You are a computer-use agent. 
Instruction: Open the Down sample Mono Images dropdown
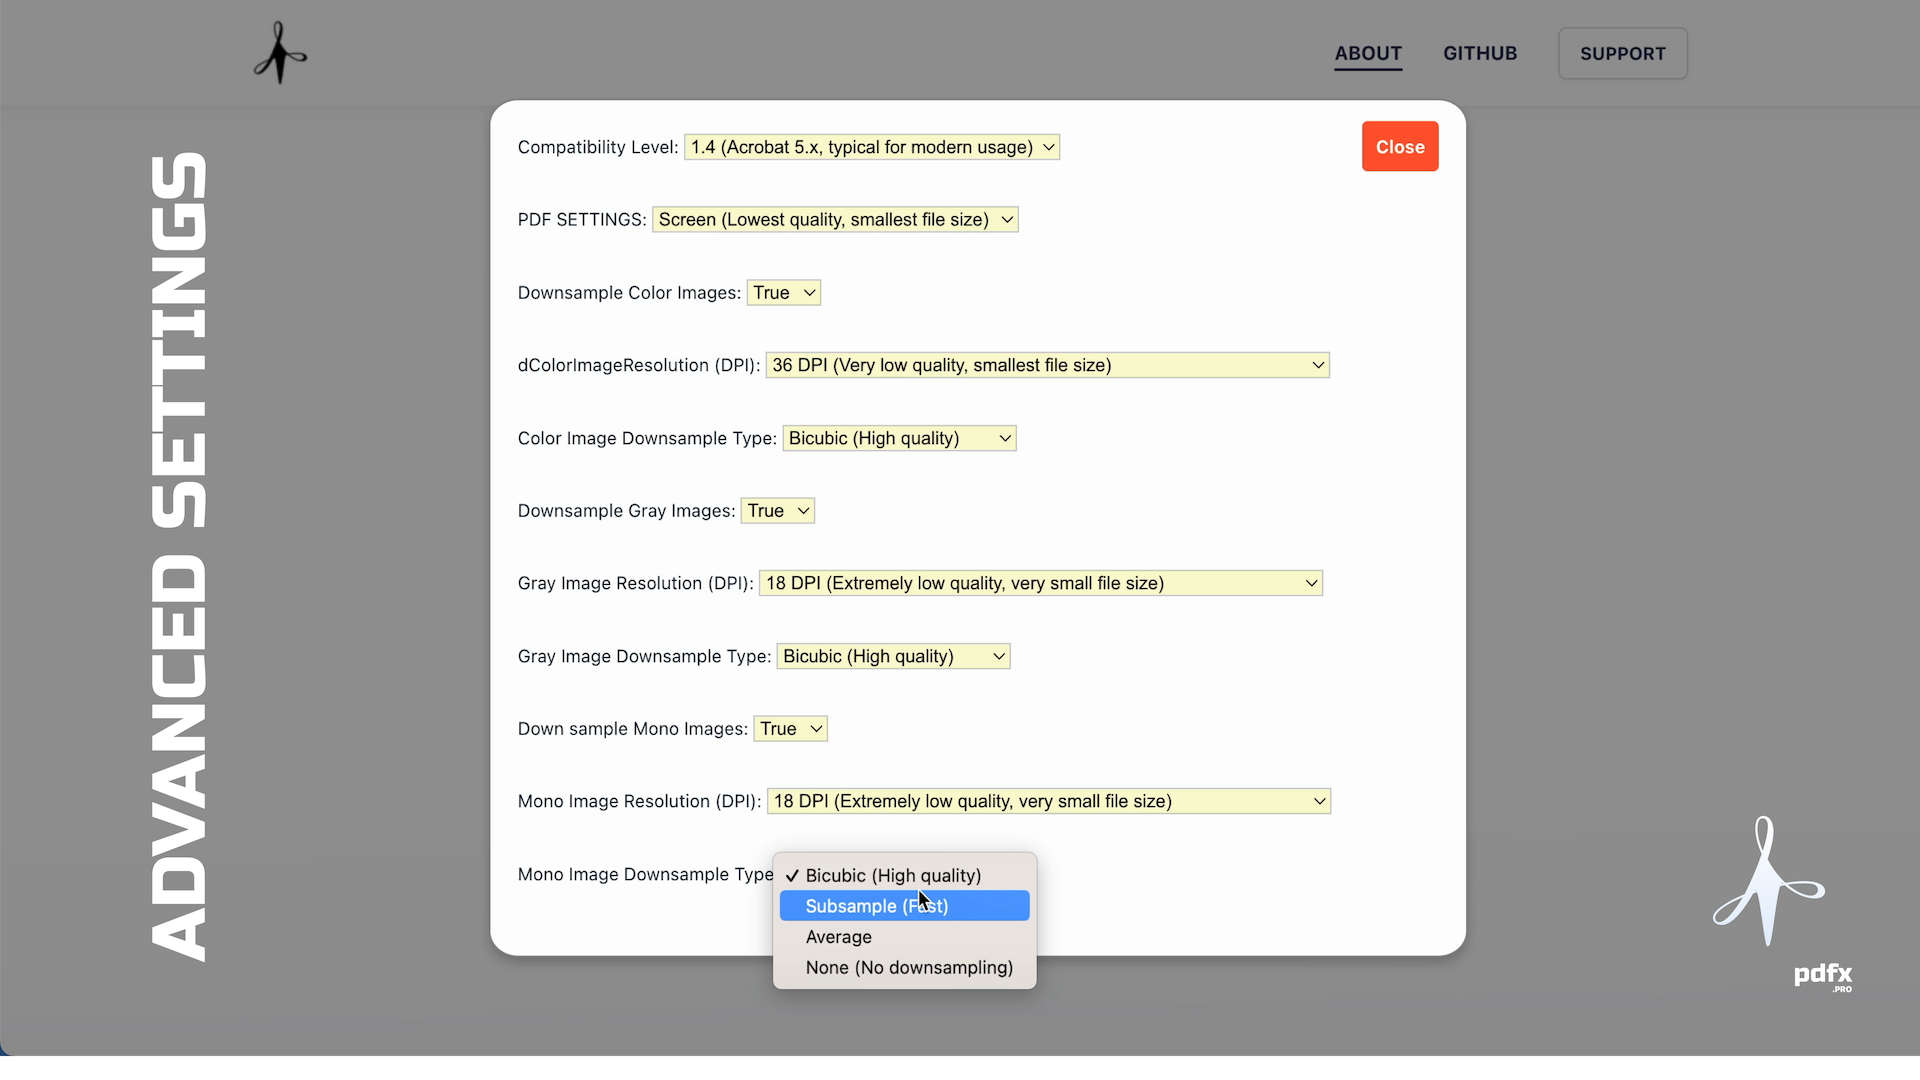(x=791, y=729)
